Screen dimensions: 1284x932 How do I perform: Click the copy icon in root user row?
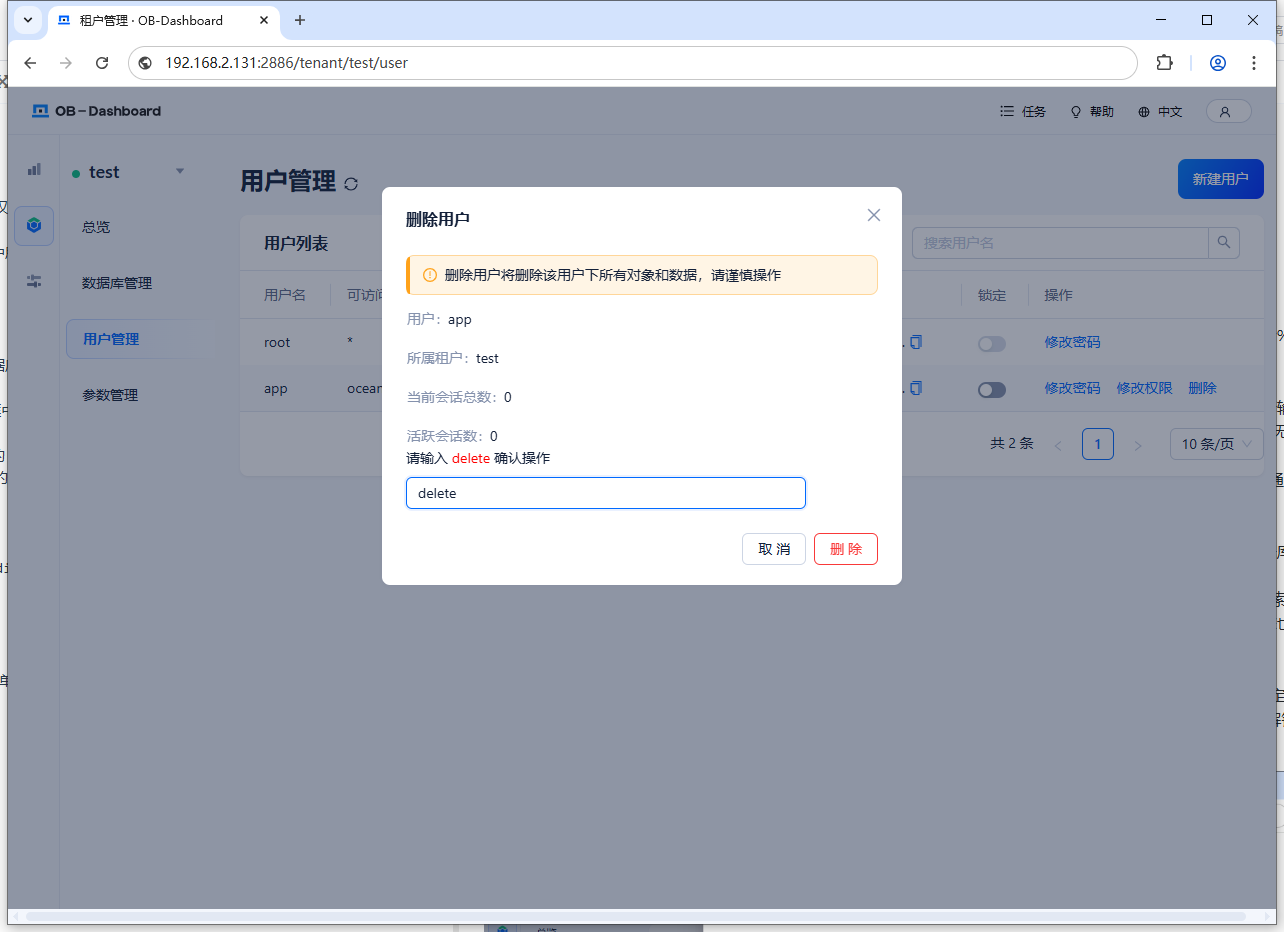916,342
